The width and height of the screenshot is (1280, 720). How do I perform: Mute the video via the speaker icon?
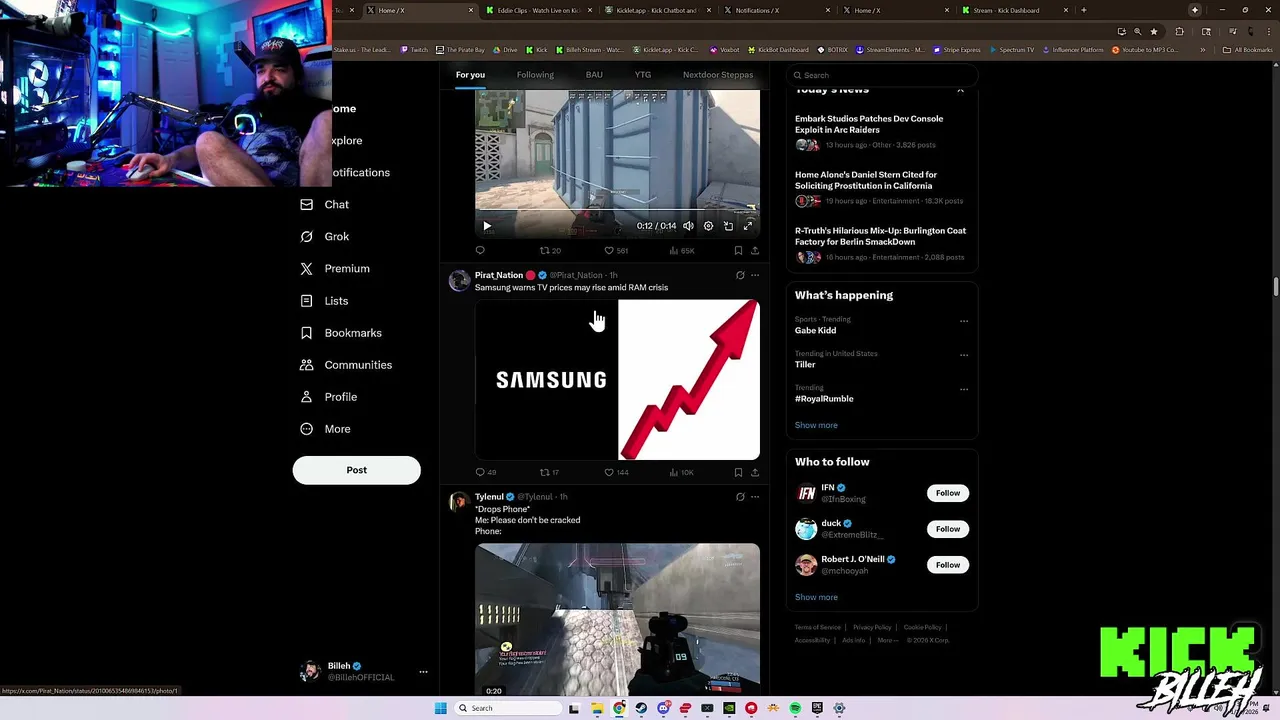688,226
